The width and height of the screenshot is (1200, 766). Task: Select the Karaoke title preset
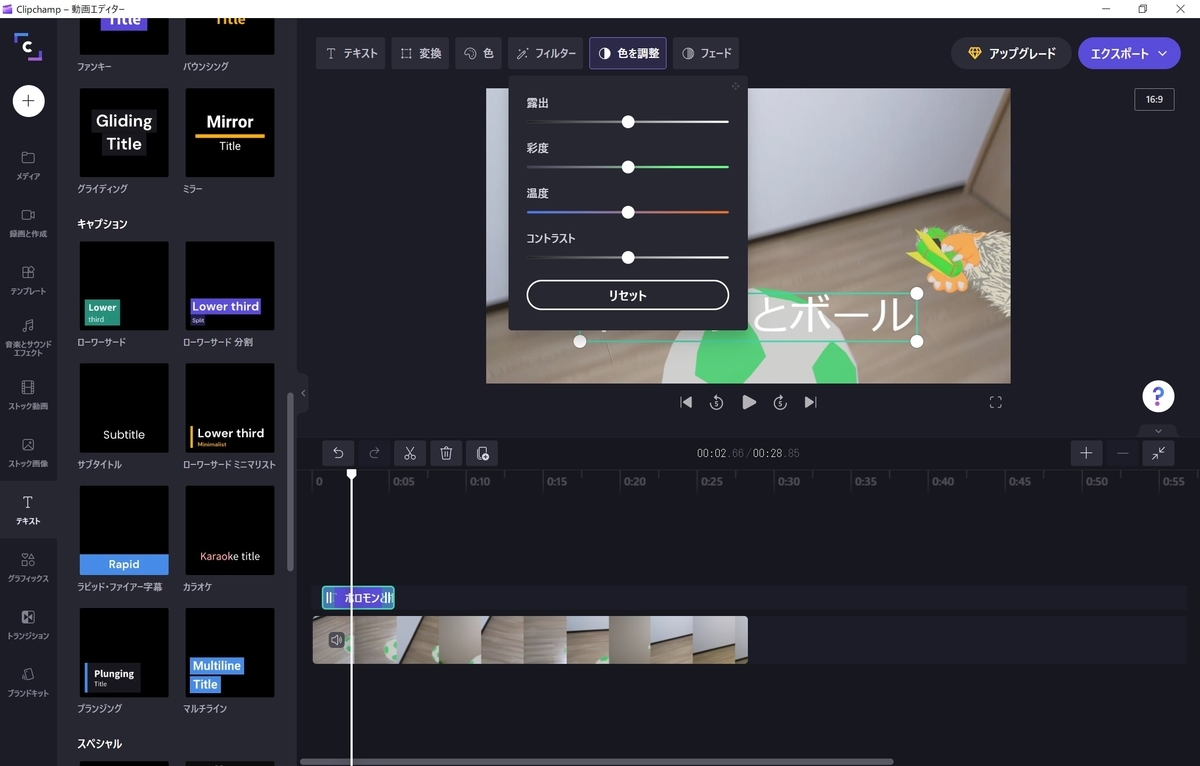click(230, 530)
